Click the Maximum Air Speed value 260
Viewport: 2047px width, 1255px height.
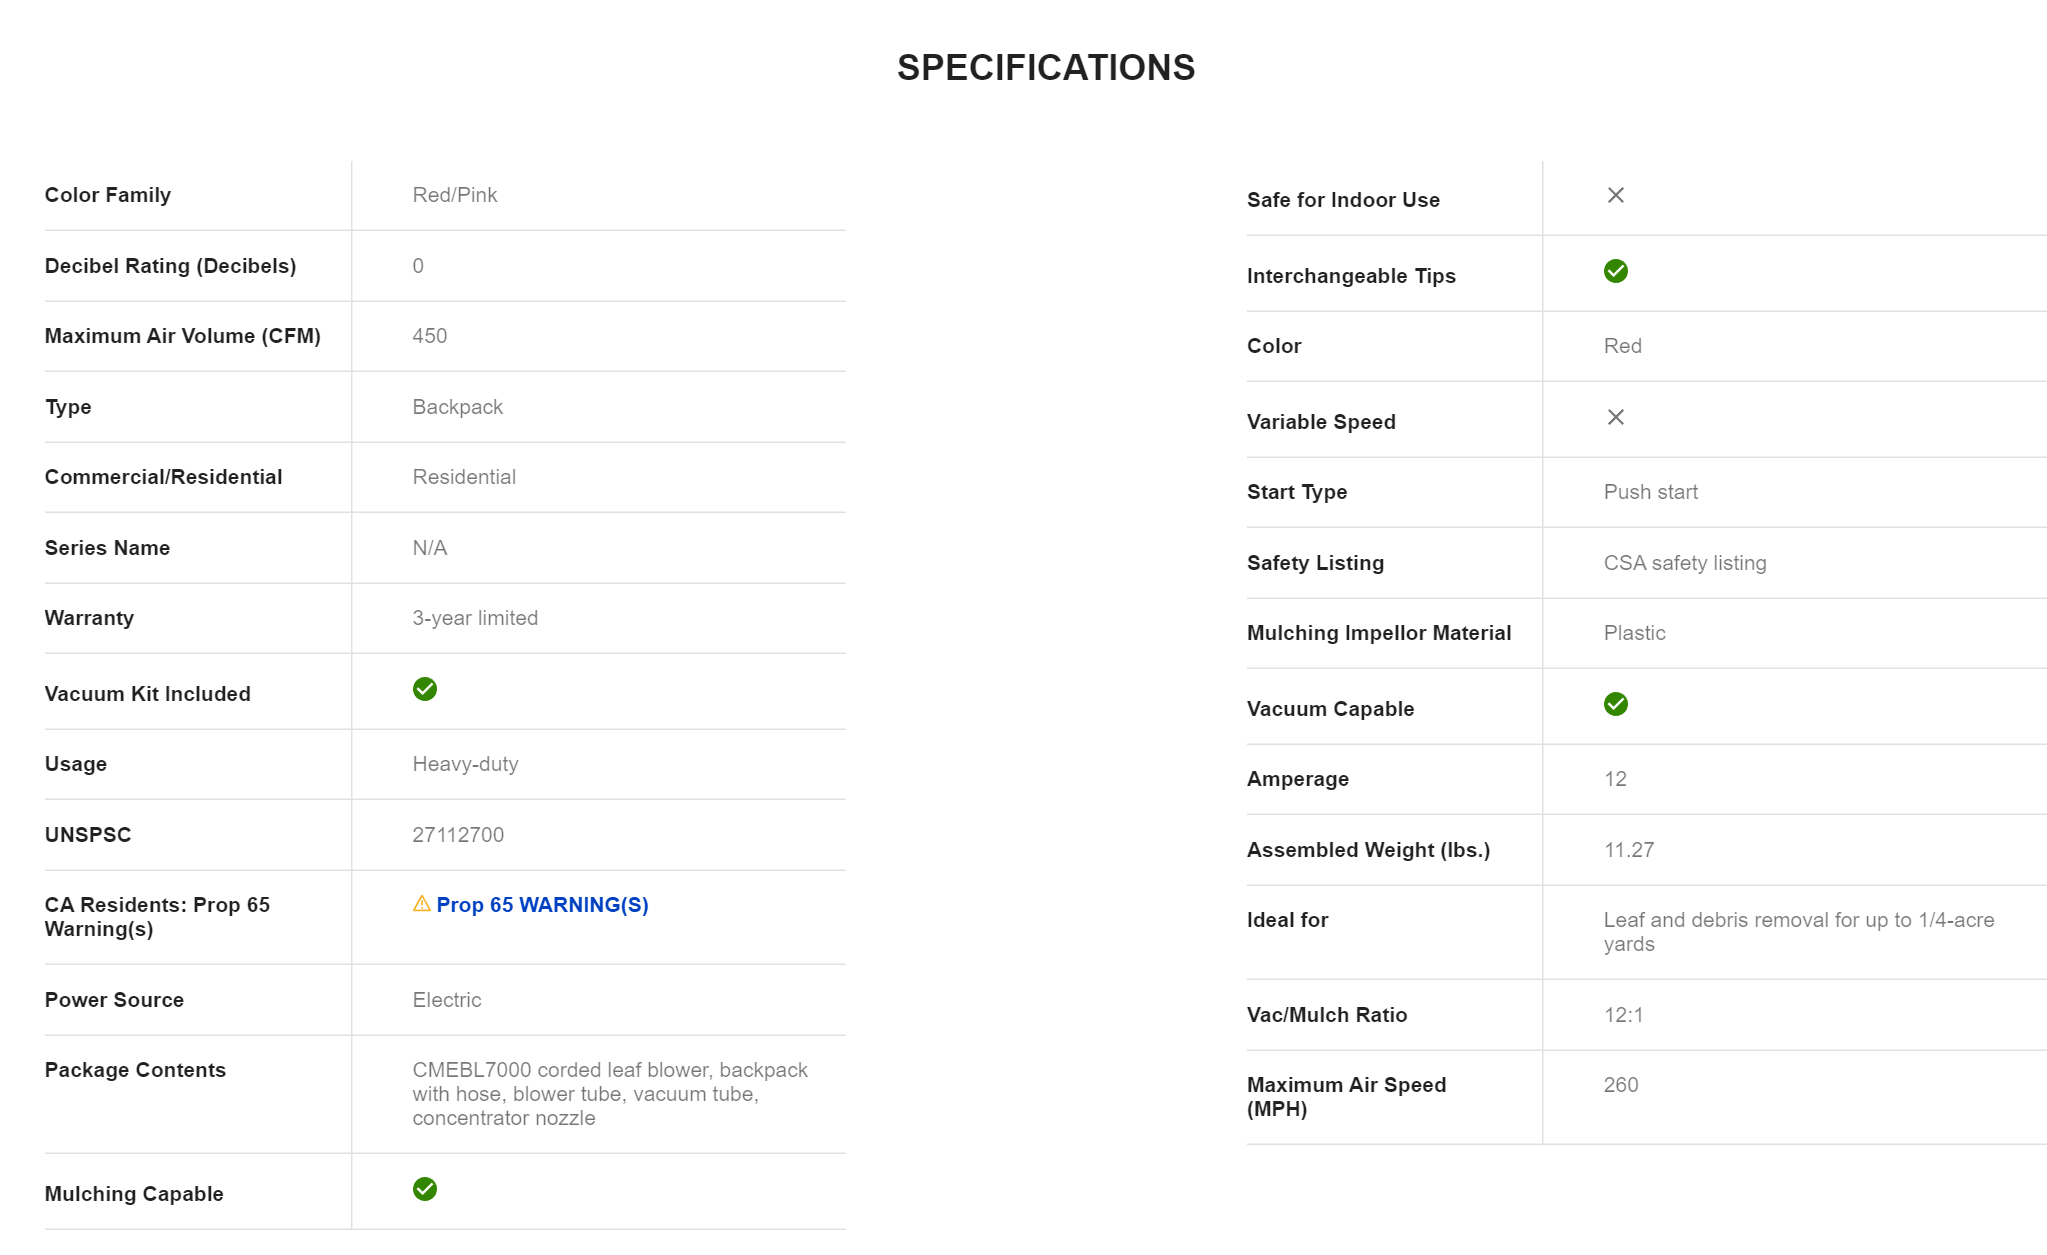(1621, 1085)
